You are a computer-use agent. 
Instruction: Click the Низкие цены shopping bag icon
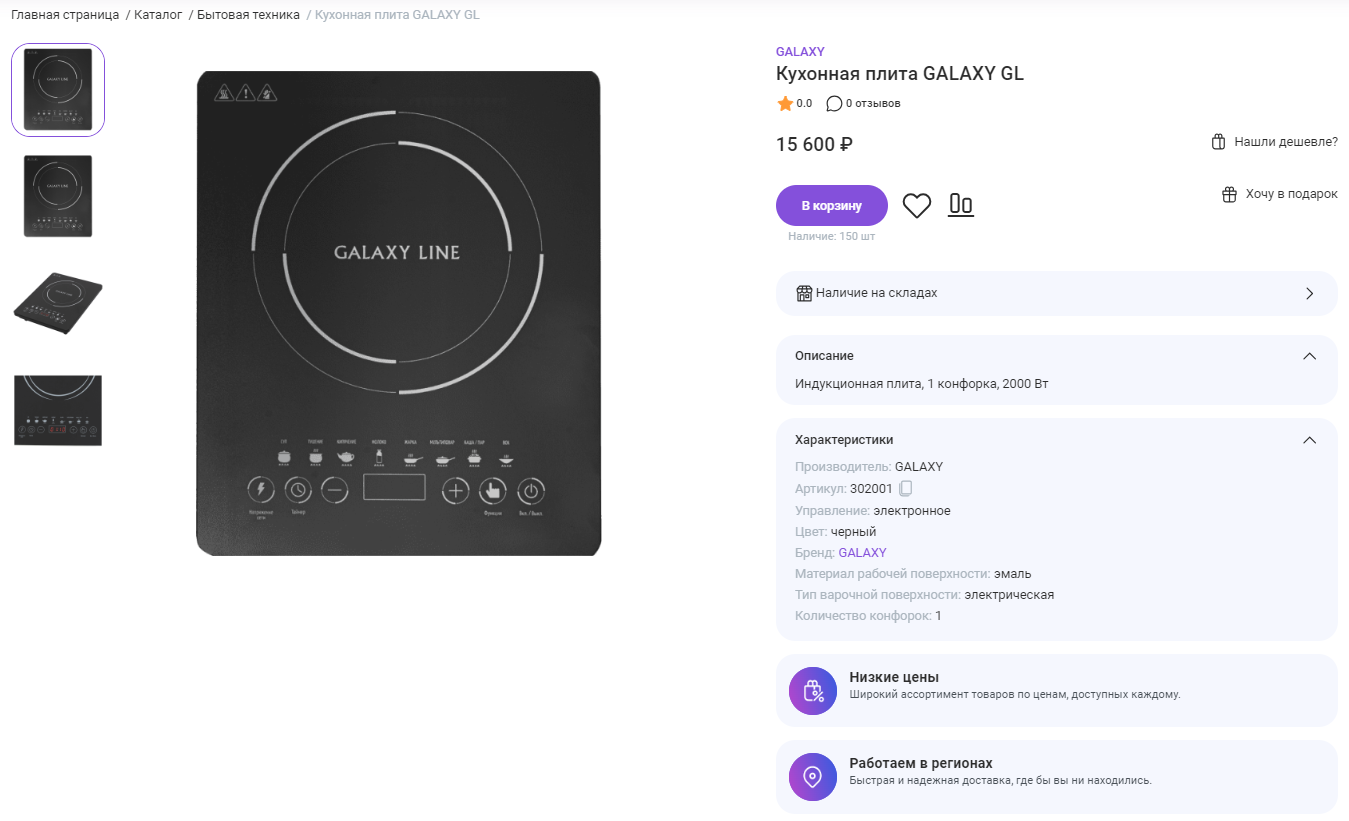pos(813,691)
